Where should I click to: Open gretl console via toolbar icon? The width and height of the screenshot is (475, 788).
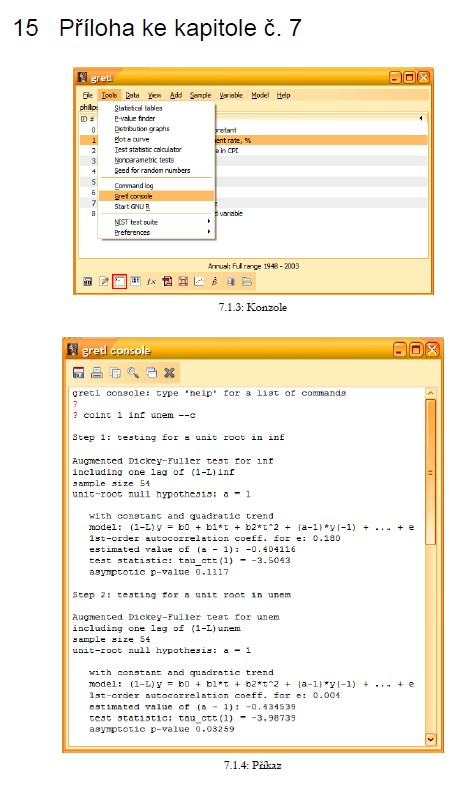[119, 281]
